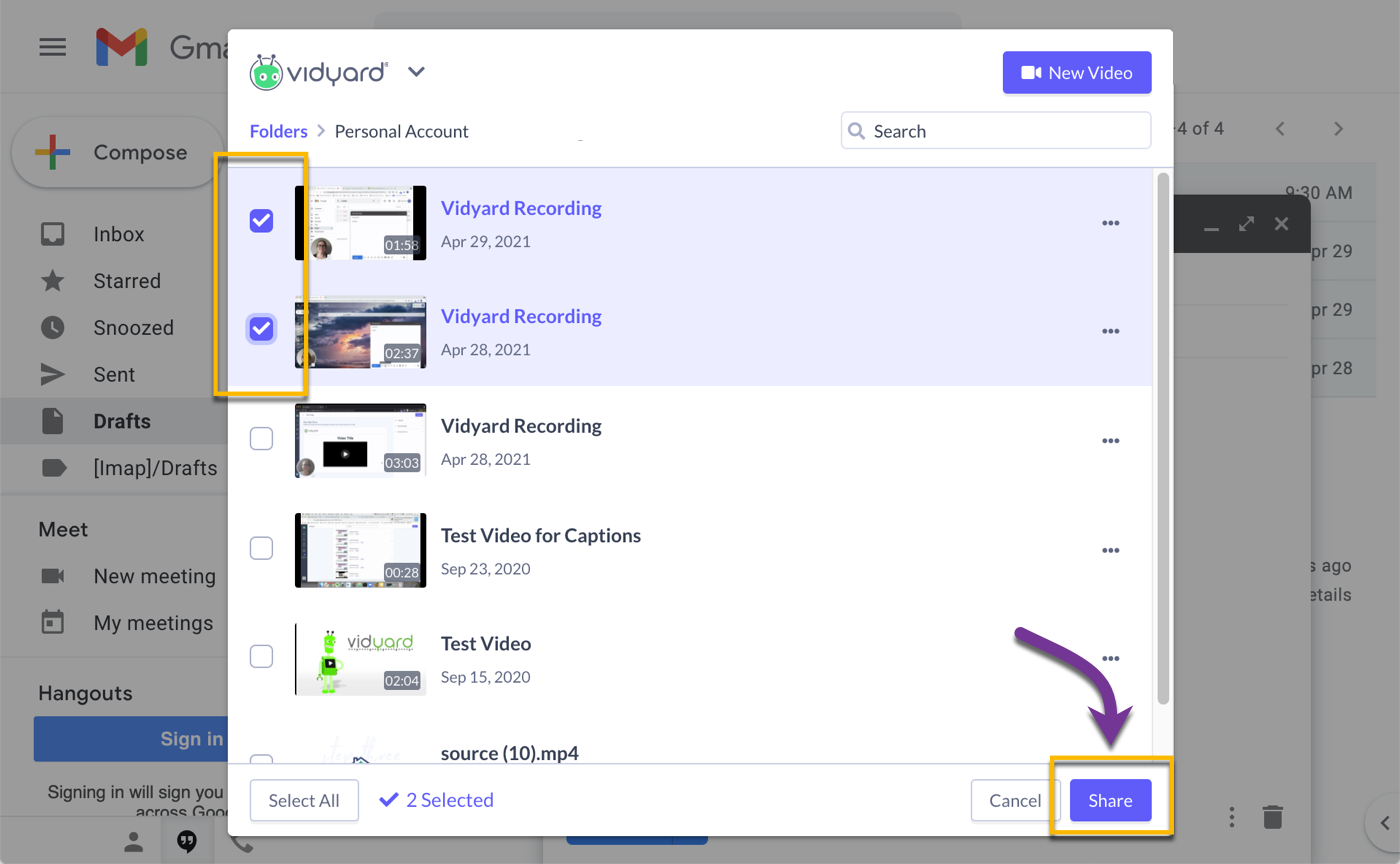Open more options for 02:37 Vidyard Recording

click(x=1110, y=331)
